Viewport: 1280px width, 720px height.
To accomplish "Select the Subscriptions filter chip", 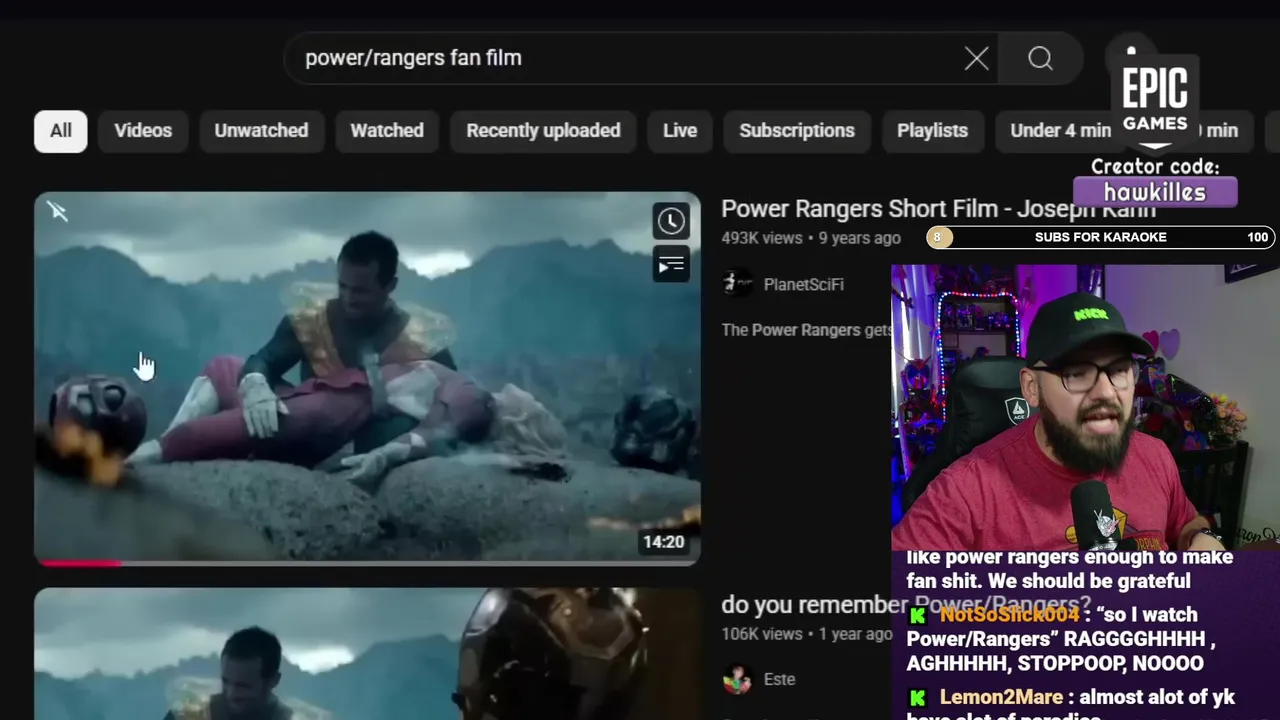I will point(797,131).
